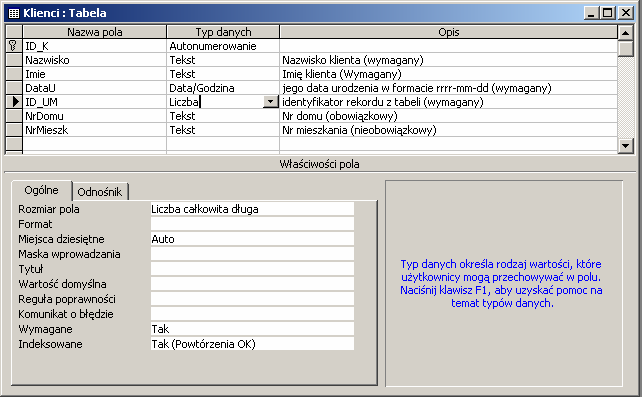Click the Wartość domyślna property field
642x397 pixels.
[x=252, y=284]
